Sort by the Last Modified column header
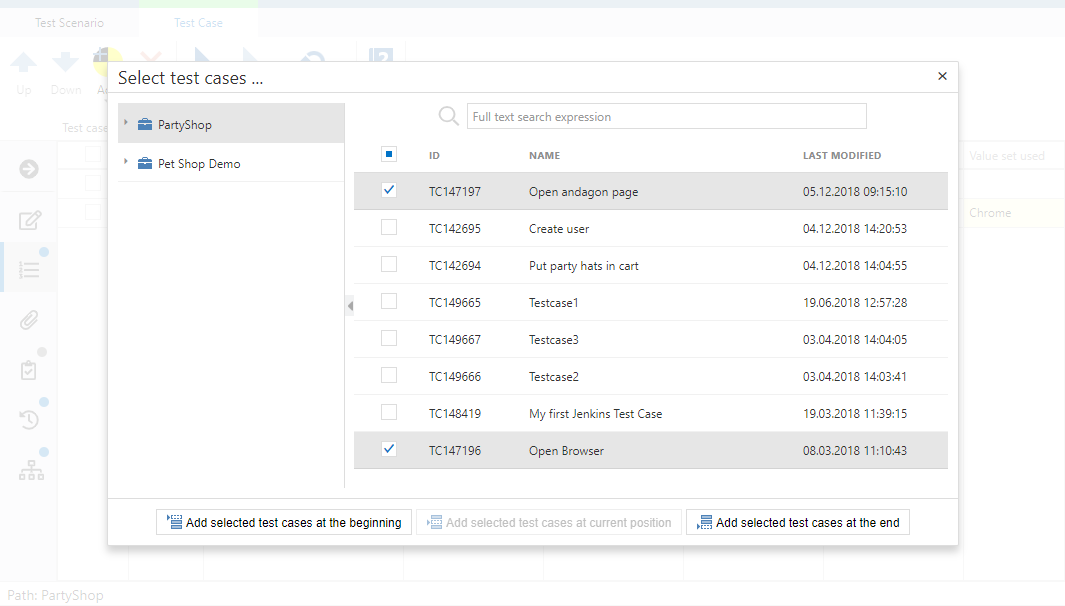The height and width of the screenshot is (606, 1065). pos(841,156)
